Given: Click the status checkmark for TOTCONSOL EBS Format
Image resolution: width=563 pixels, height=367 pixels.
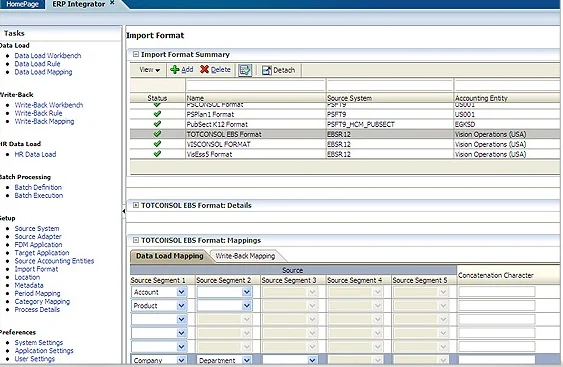Looking at the screenshot, I should click(x=157, y=134).
